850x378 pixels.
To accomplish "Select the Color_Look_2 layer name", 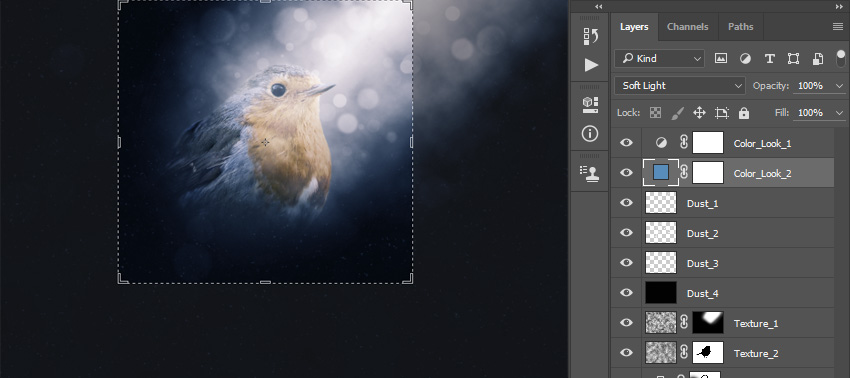I will point(762,174).
